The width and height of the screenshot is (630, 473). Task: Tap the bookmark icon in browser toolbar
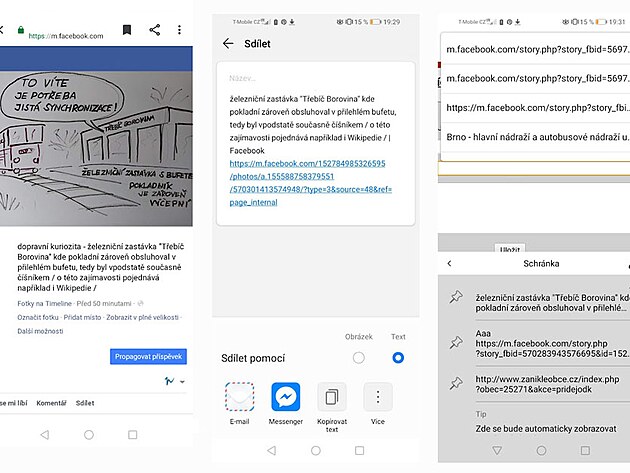click(127, 31)
